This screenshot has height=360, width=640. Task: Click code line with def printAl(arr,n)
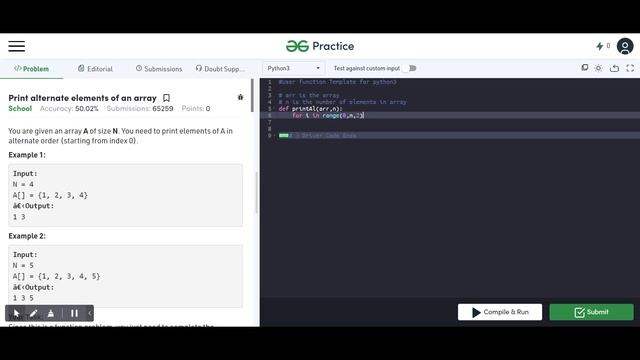[x=311, y=109]
